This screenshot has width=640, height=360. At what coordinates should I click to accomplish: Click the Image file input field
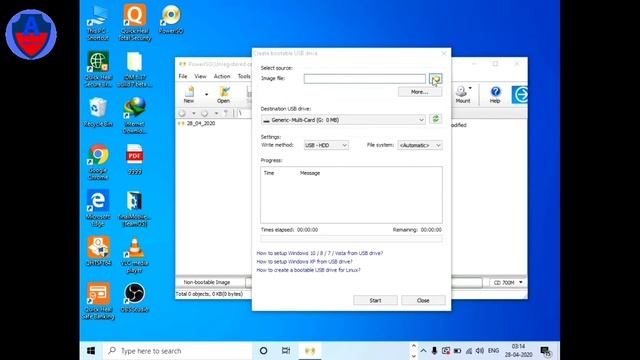(x=364, y=79)
